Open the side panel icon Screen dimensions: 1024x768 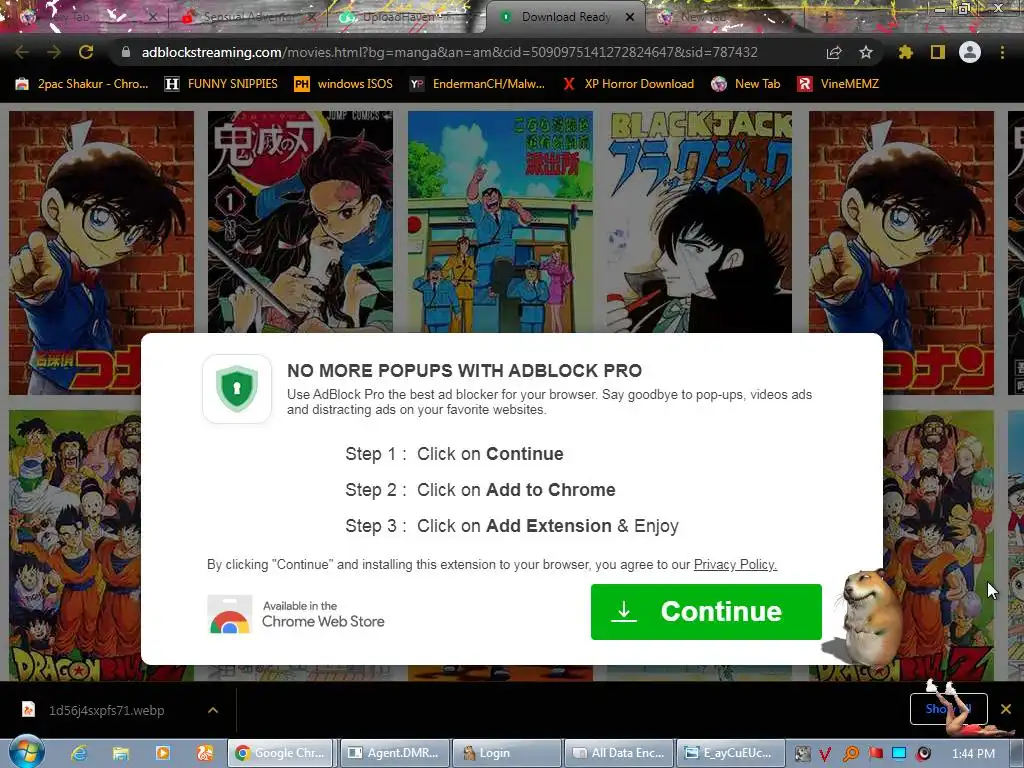(938, 52)
